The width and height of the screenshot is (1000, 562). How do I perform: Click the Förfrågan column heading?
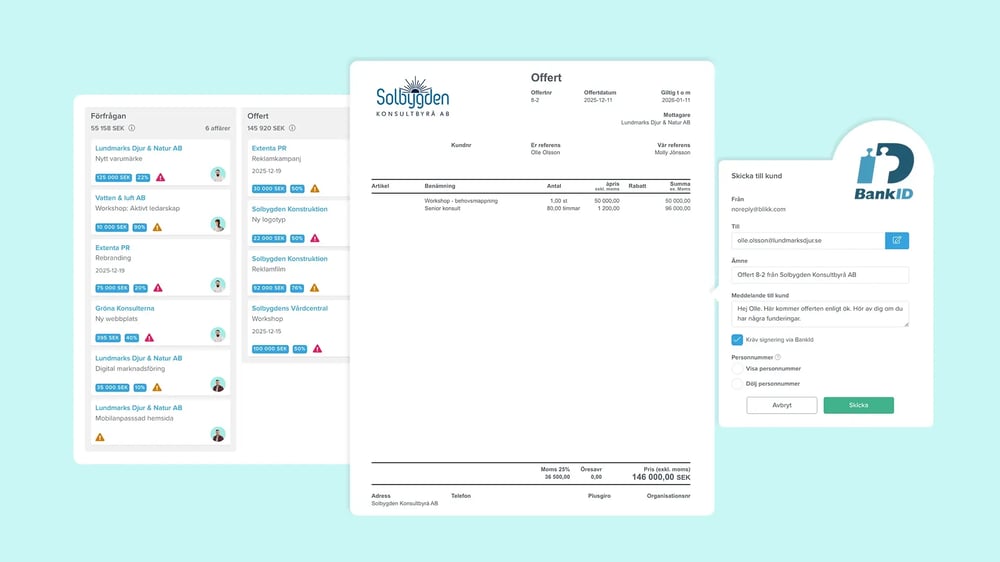tap(108, 116)
